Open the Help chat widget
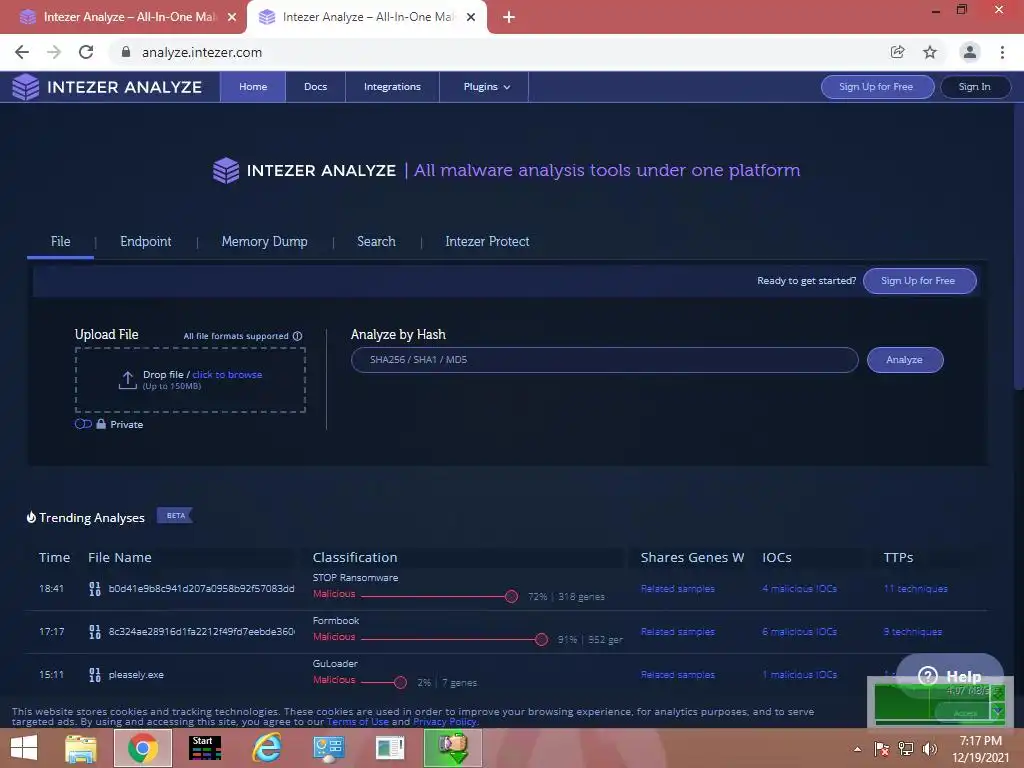The image size is (1024, 768). pyautogui.click(x=950, y=676)
